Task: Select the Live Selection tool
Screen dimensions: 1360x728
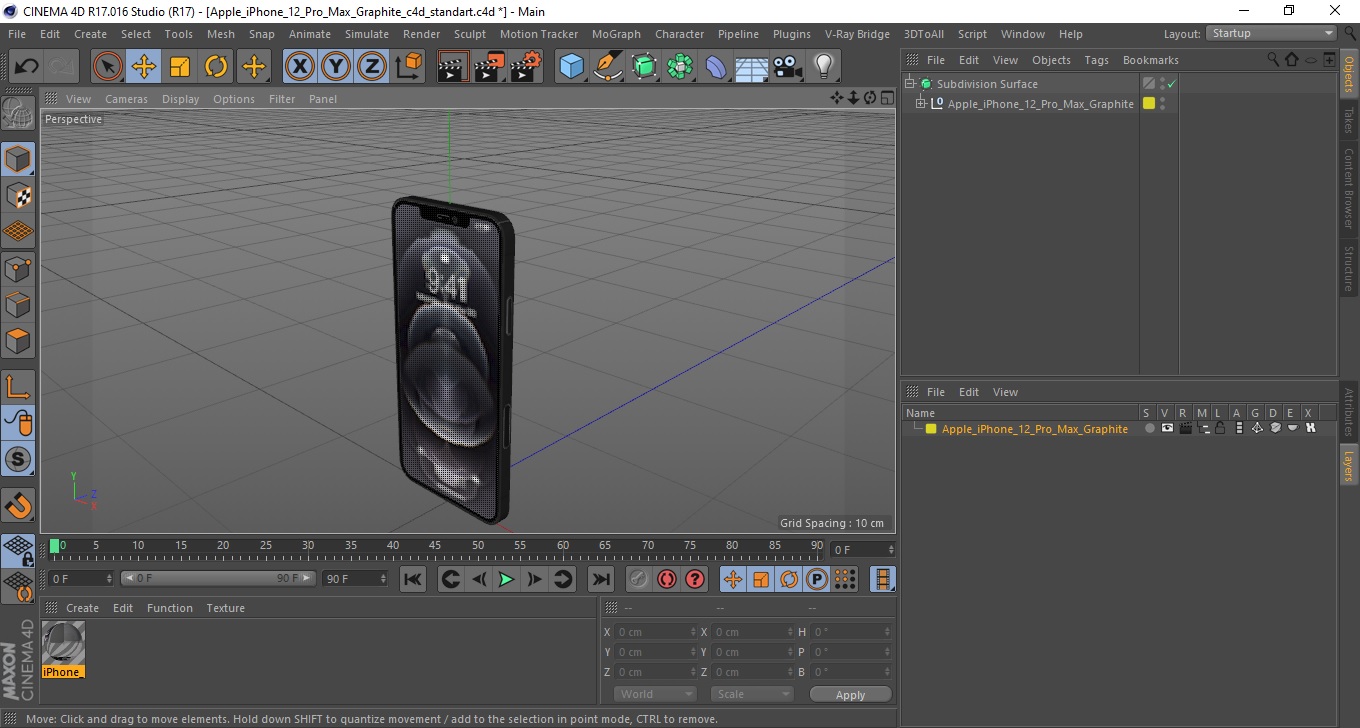Action: 108,67
